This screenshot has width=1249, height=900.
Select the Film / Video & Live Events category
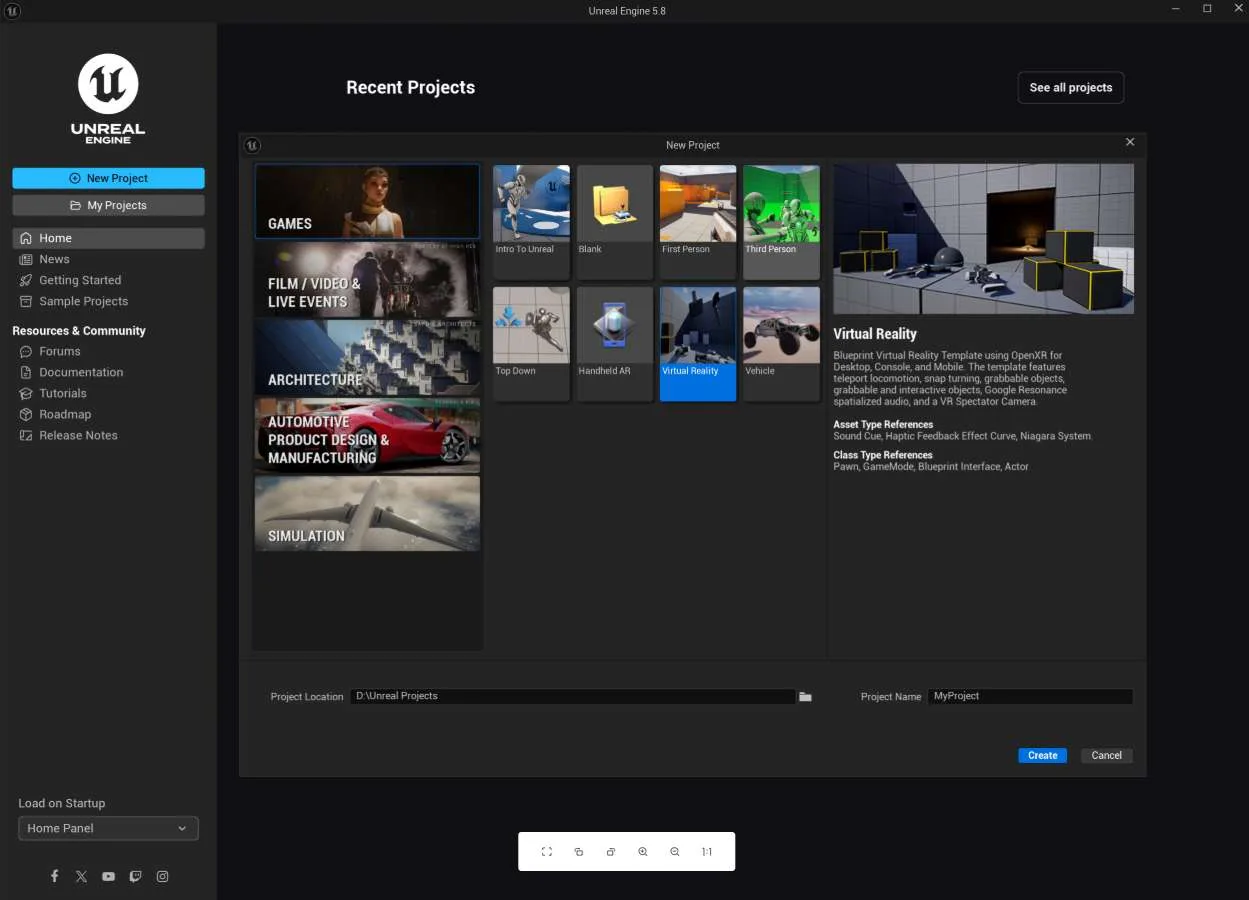pyautogui.click(x=367, y=279)
